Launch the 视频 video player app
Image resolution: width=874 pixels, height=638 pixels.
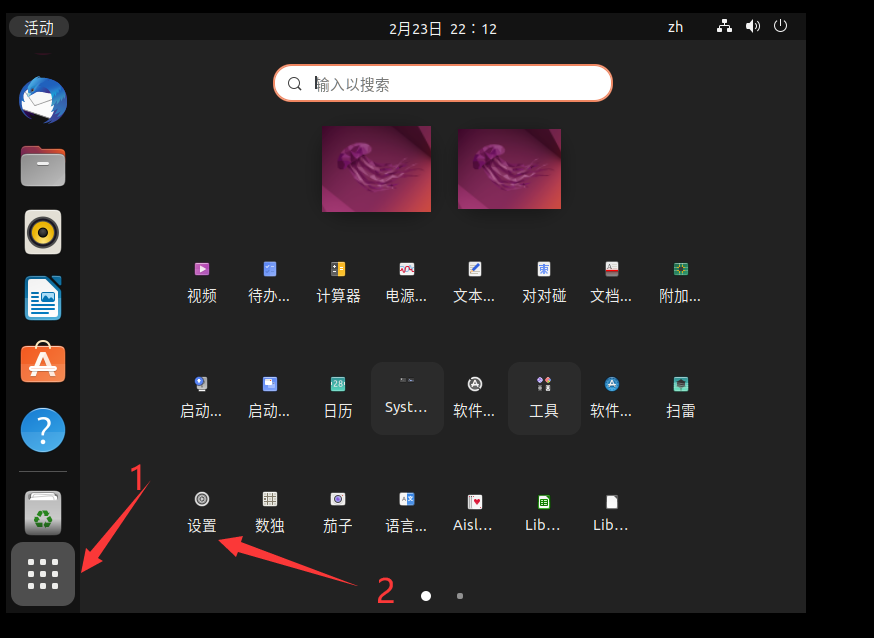pos(202,283)
